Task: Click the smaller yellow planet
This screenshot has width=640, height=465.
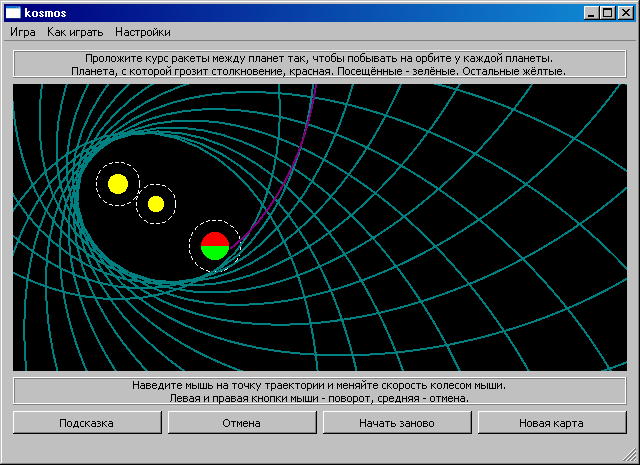Action: coord(156,204)
